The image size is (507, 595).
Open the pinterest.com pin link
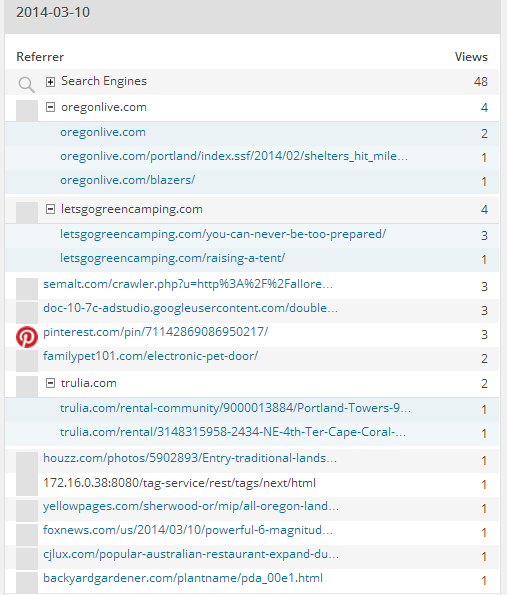tap(156, 332)
